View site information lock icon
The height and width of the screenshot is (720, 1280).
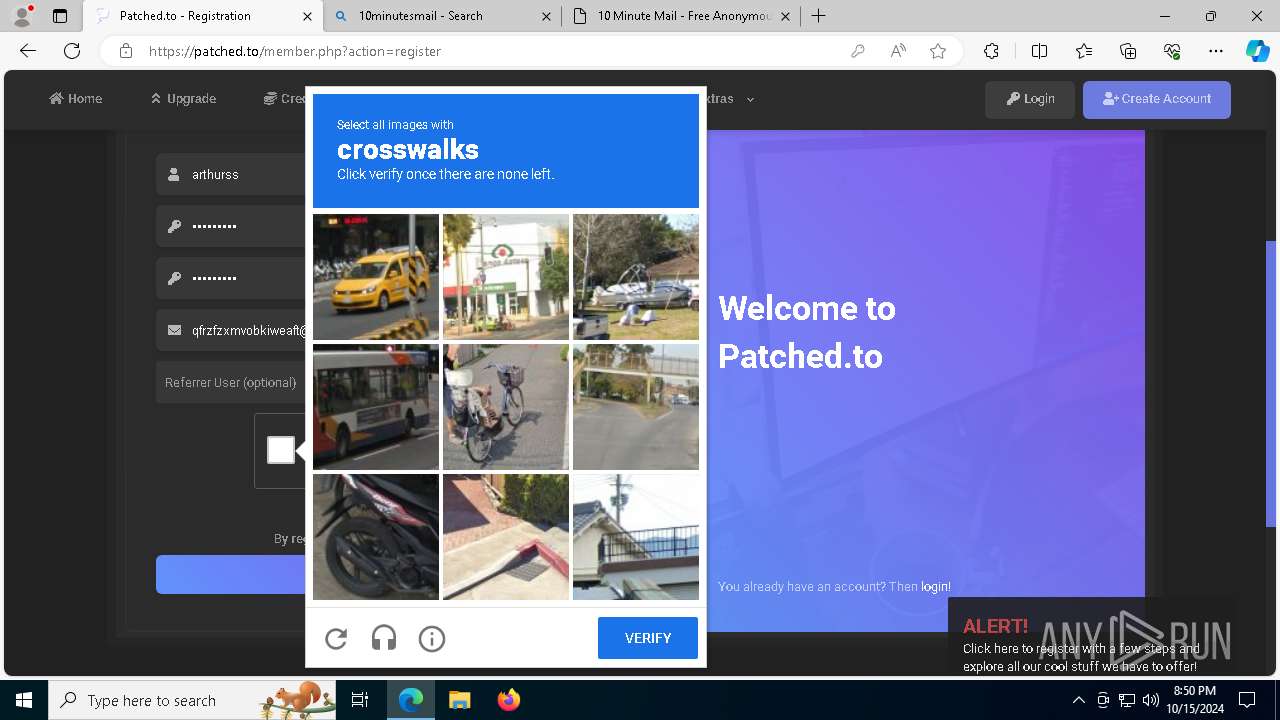pyautogui.click(x=126, y=51)
